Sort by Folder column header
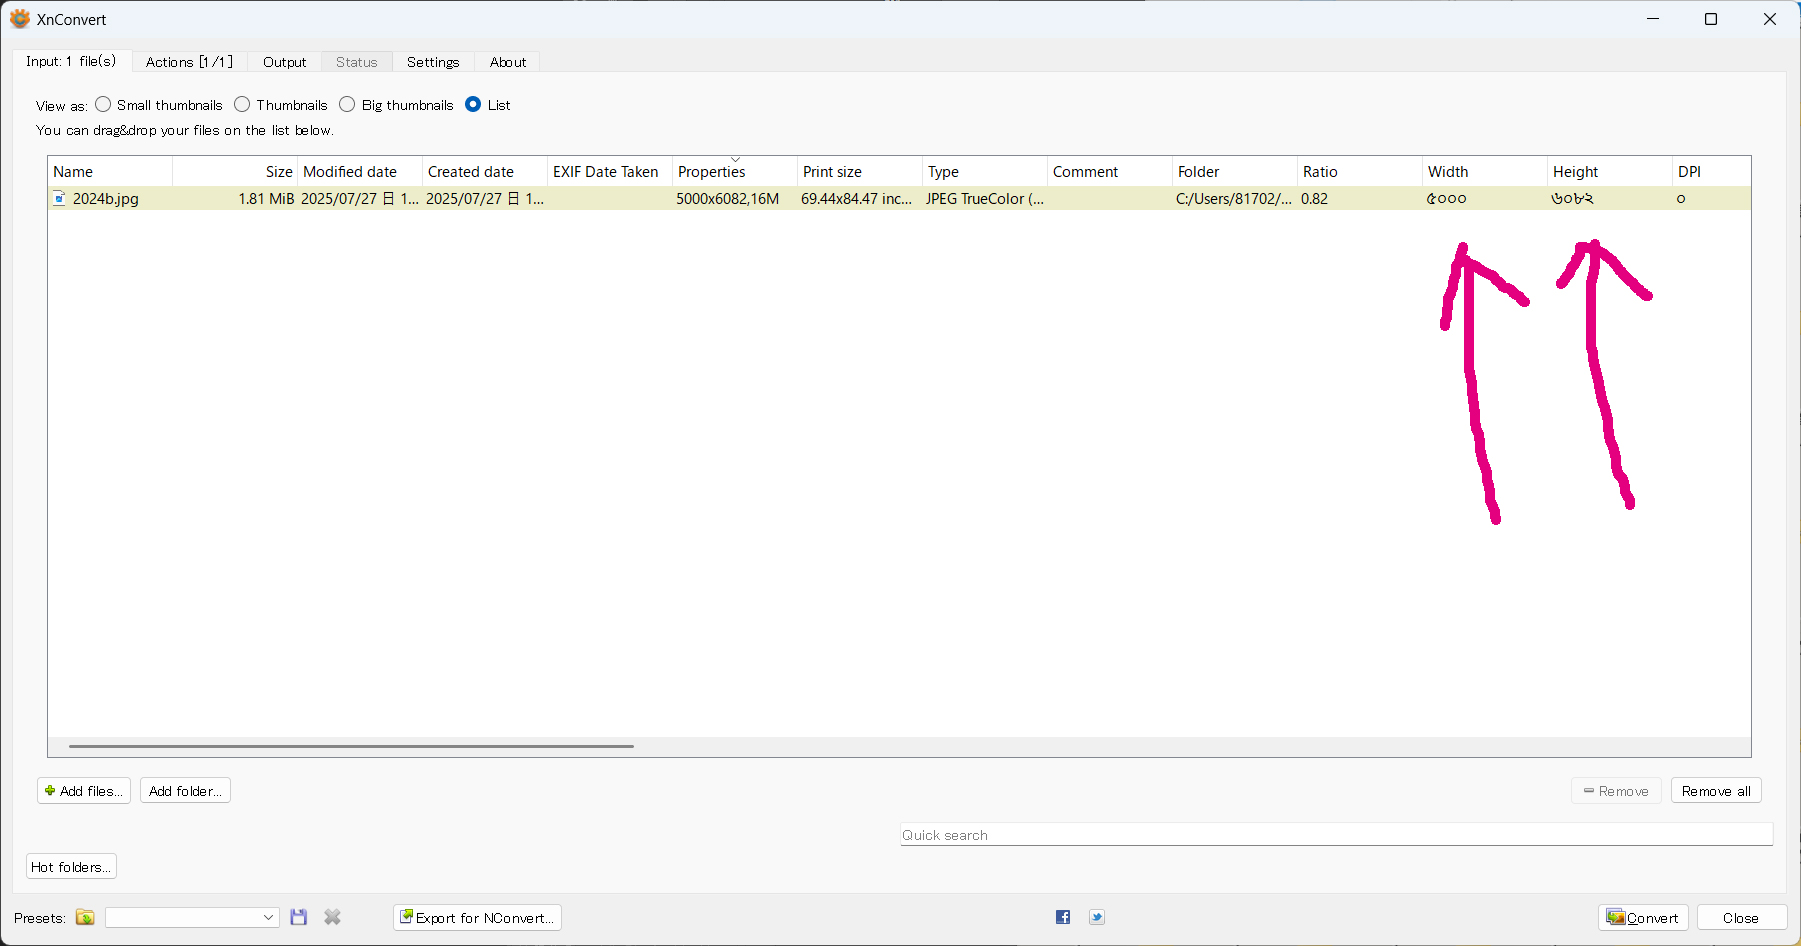This screenshot has width=1801, height=946. [x=1235, y=171]
